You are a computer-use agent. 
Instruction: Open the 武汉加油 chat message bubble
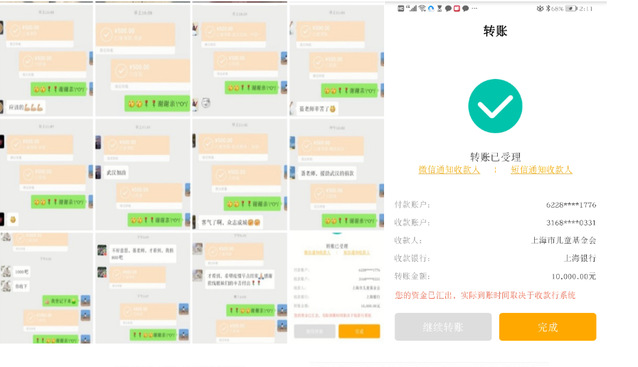[116, 173]
